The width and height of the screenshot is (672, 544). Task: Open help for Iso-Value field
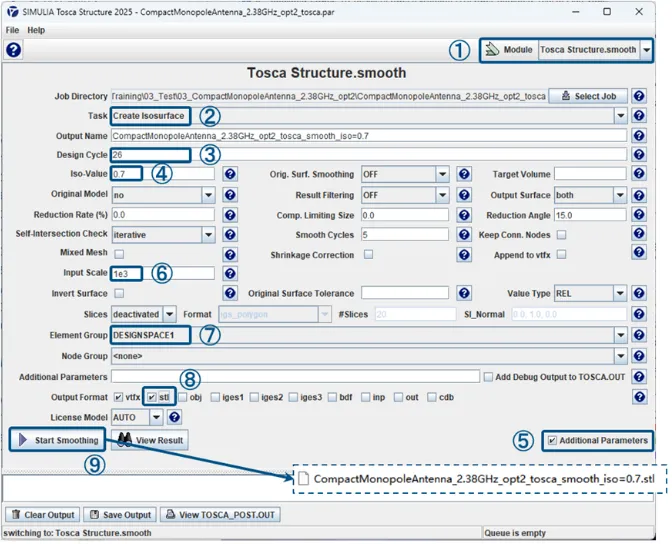(230, 174)
